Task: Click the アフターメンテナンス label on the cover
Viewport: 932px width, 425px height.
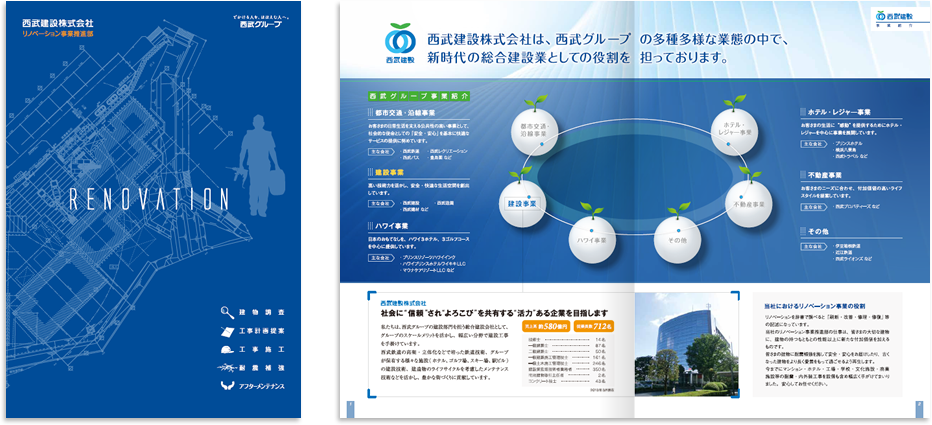Action: pyautogui.click(x=262, y=386)
